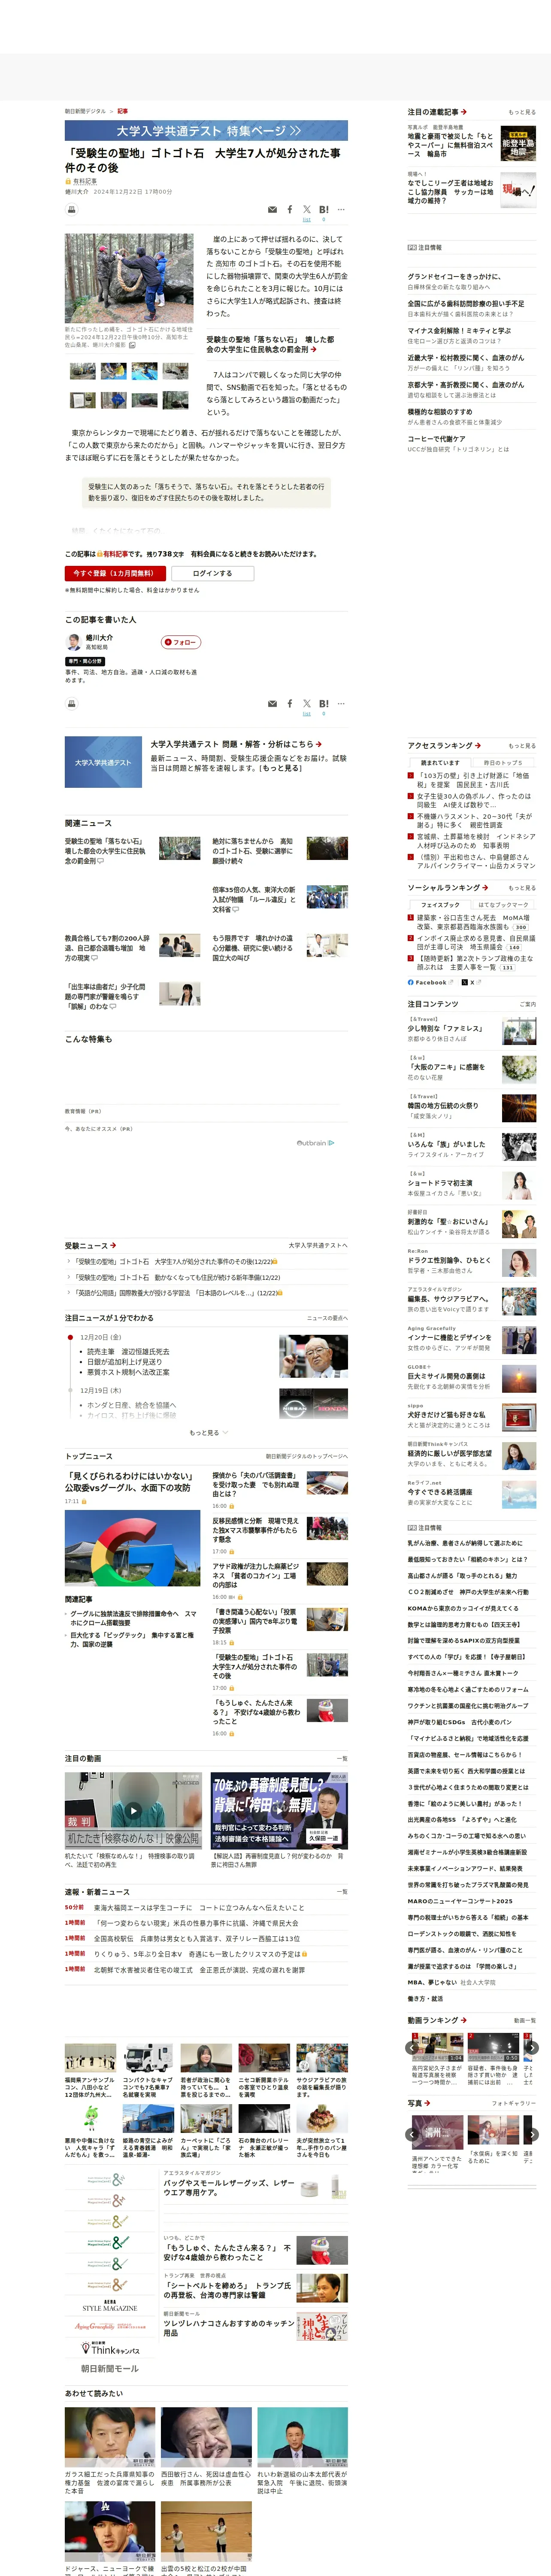The height and width of the screenshot is (2576, 551).
Task: Click the envelope mail icon below the author profile
Action: pyautogui.click(x=272, y=704)
